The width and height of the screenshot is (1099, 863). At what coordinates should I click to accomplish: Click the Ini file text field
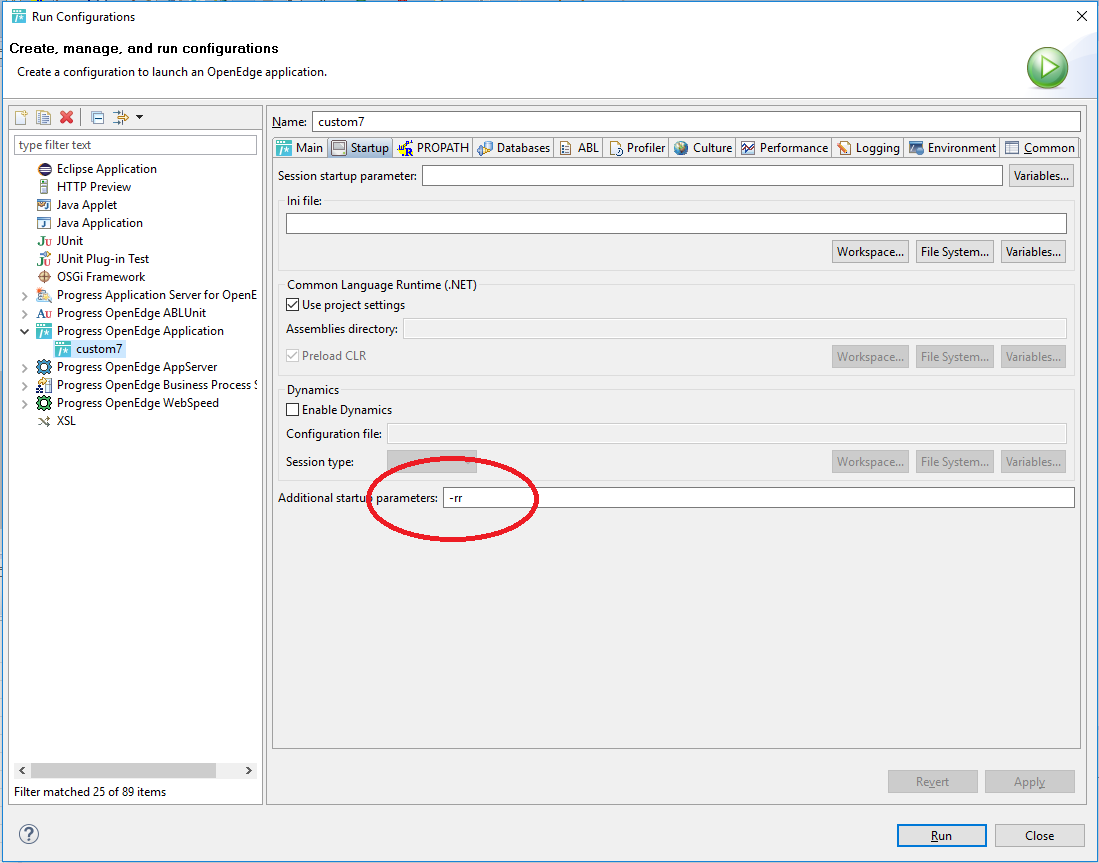point(676,224)
